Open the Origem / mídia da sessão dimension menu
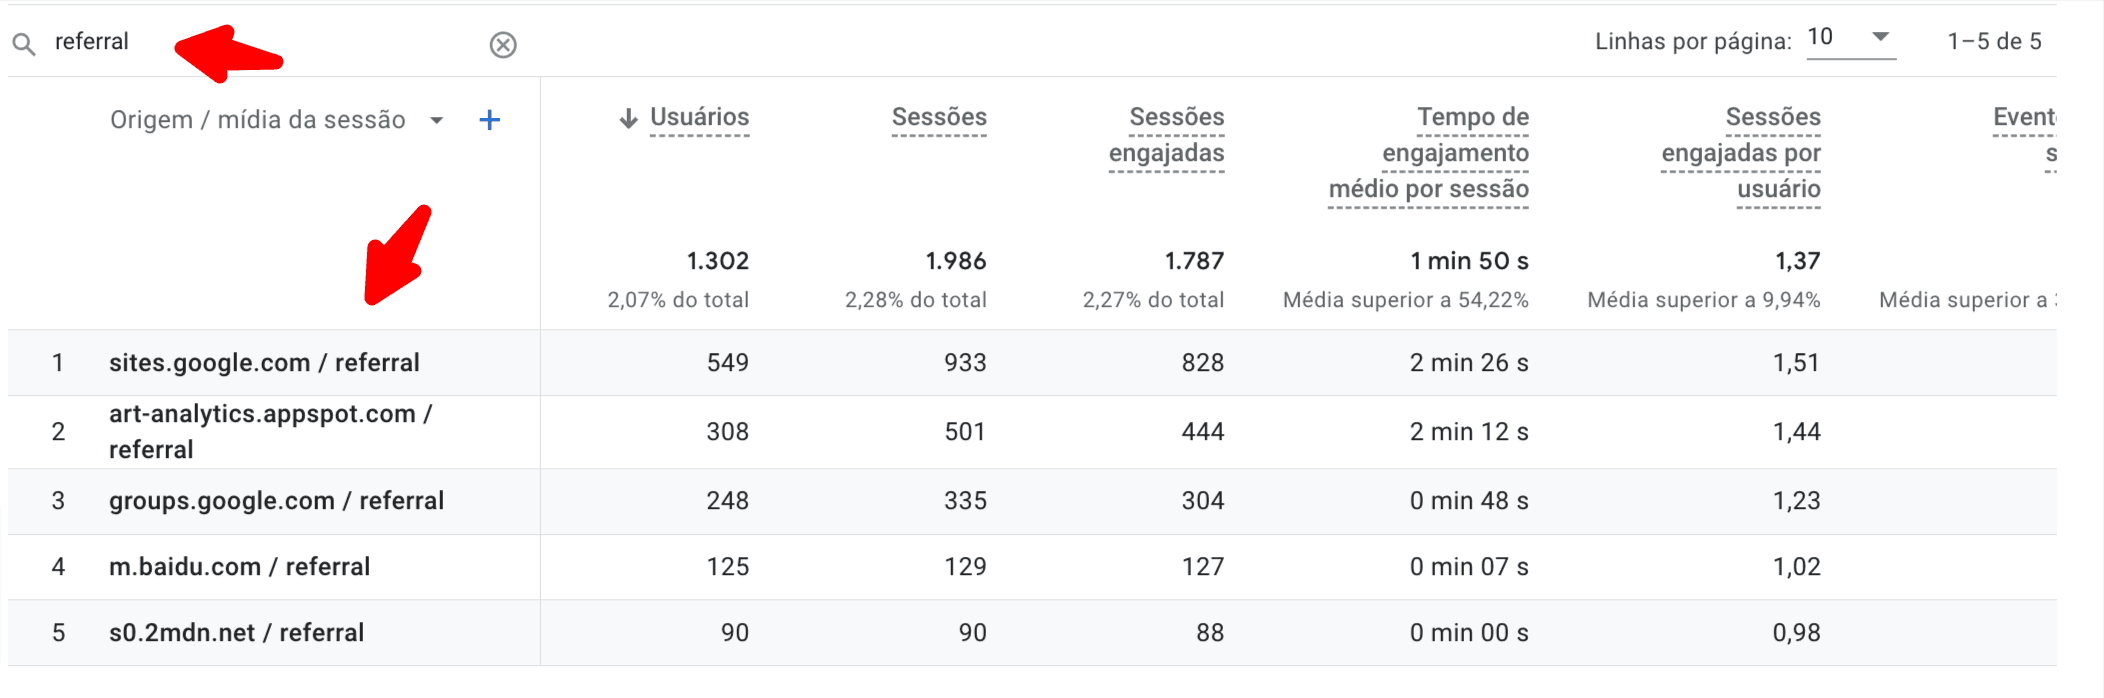2104x698 pixels. pos(438,120)
